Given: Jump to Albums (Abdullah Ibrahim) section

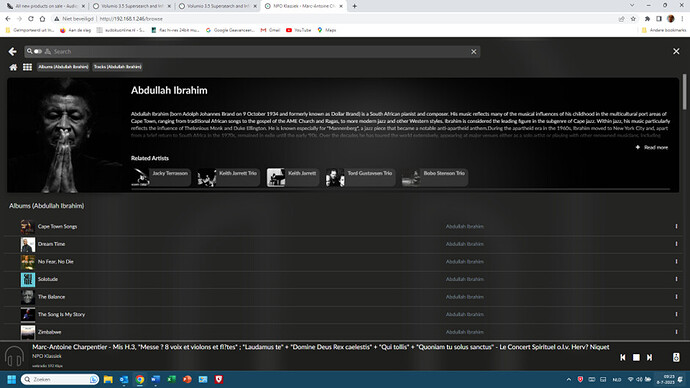Looking at the screenshot, I should 63,67.
